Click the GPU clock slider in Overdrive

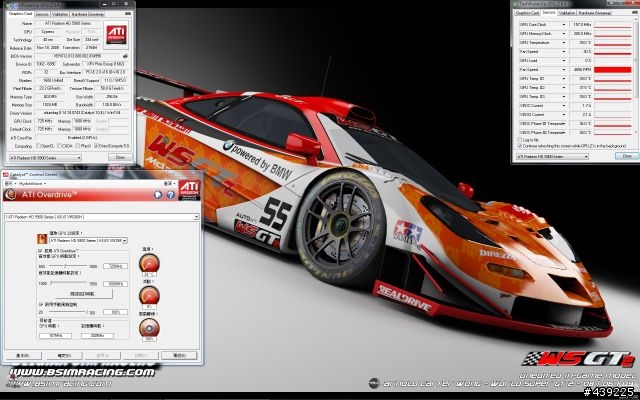point(67,266)
